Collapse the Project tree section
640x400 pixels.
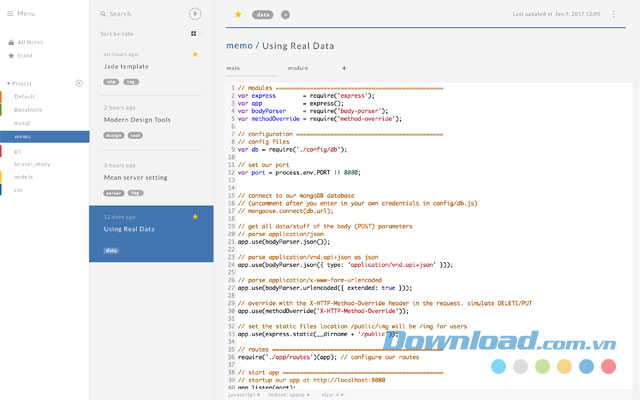point(9,83)
